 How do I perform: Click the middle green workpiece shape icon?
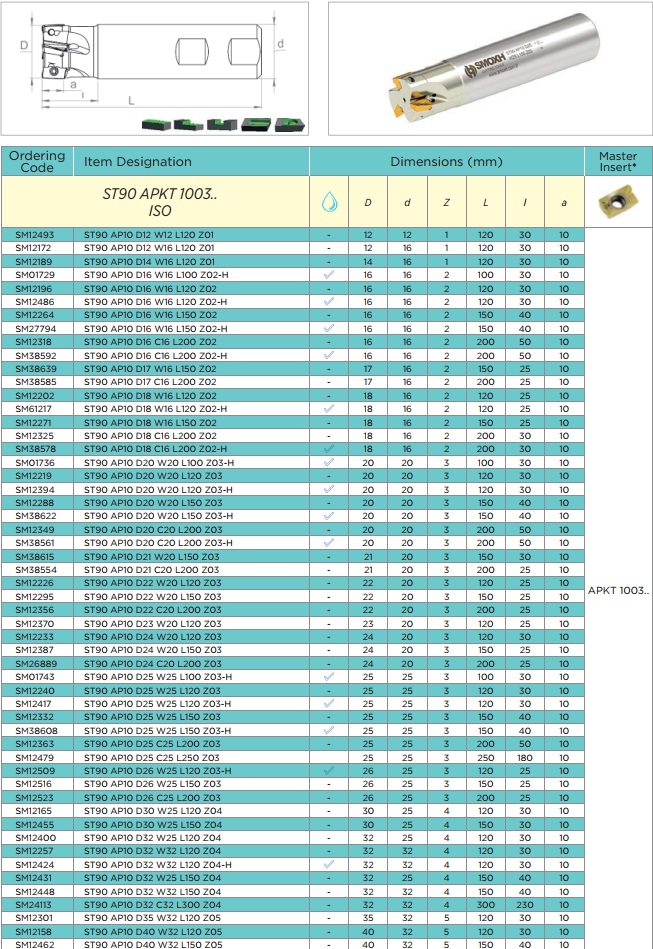222,125
